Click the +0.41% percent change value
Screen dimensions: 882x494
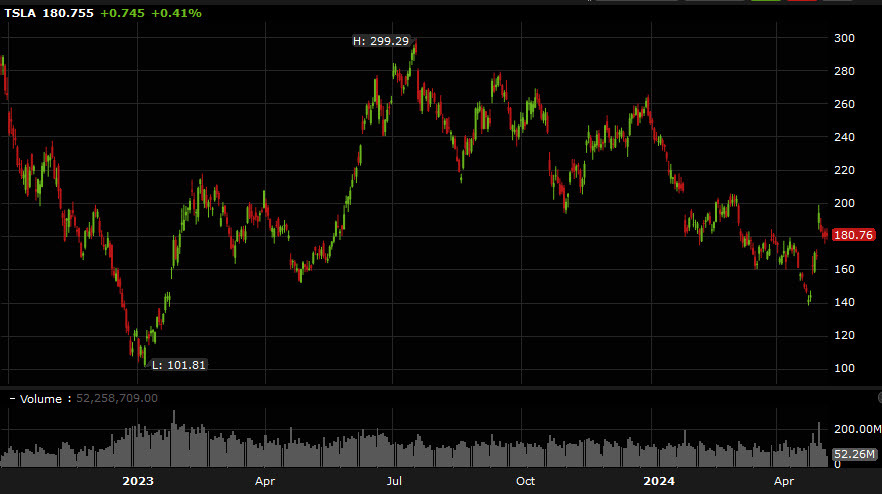[x=176, y=13]
